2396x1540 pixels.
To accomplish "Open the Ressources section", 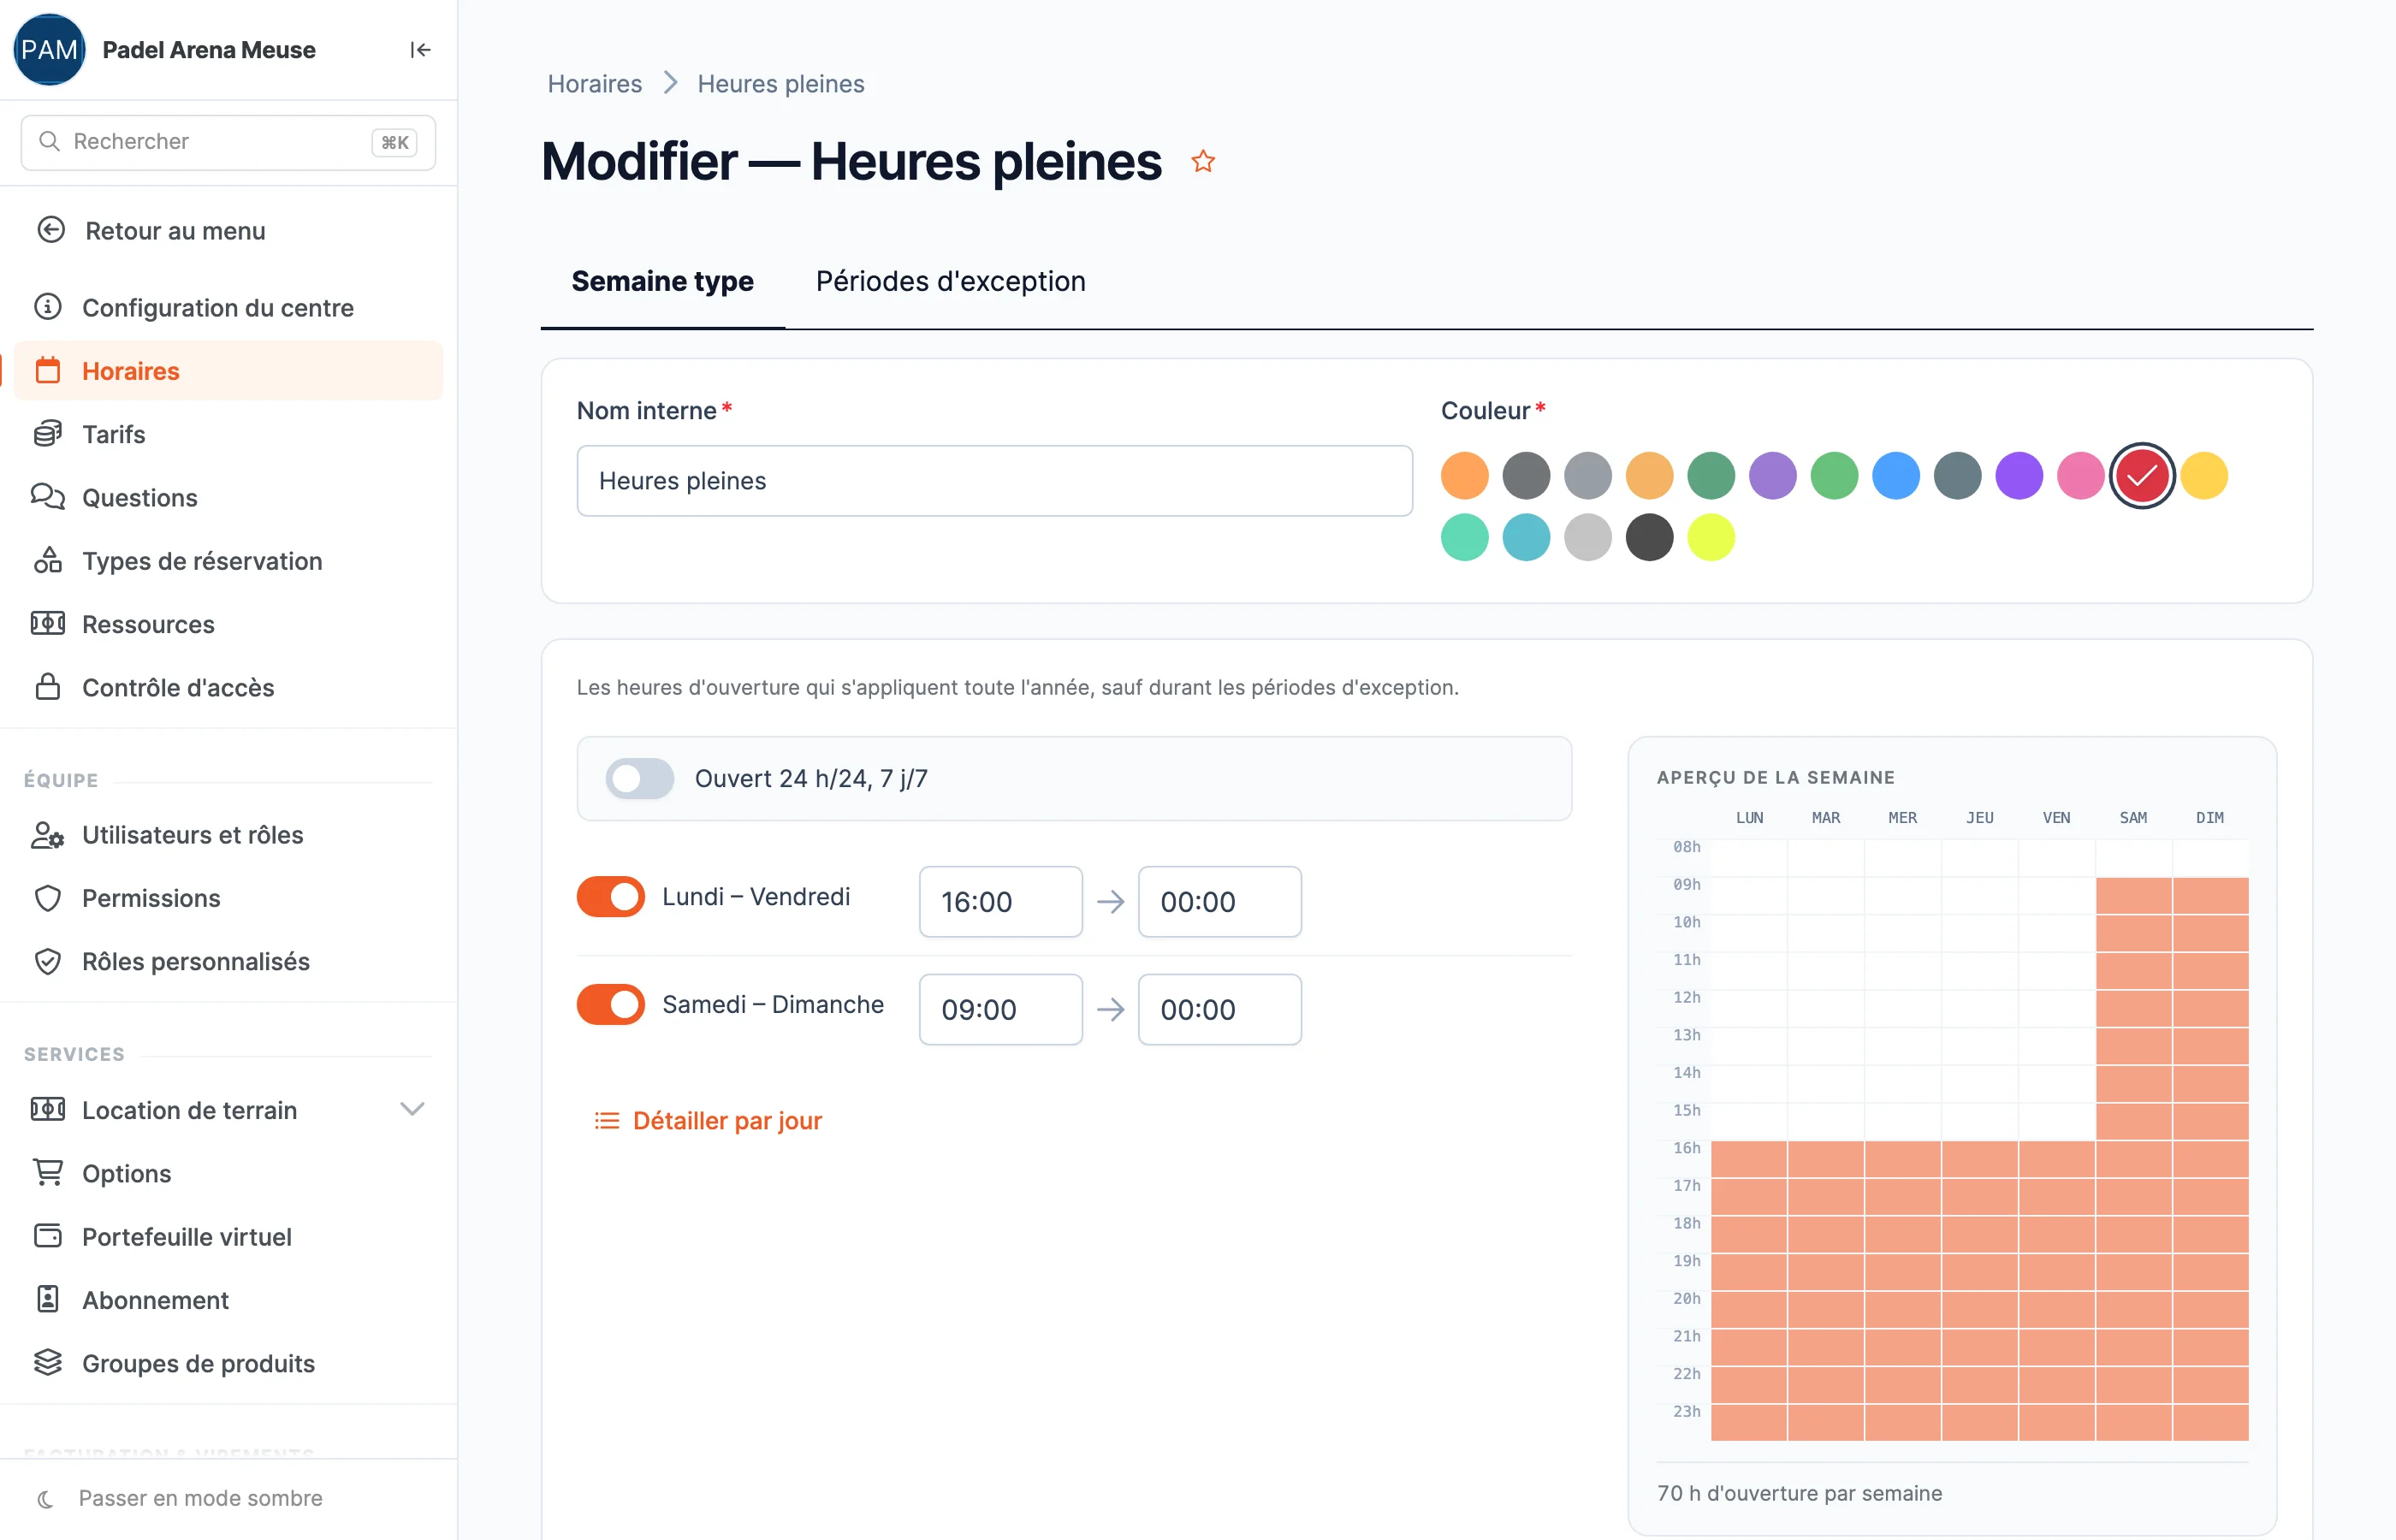I will point(229,624).
